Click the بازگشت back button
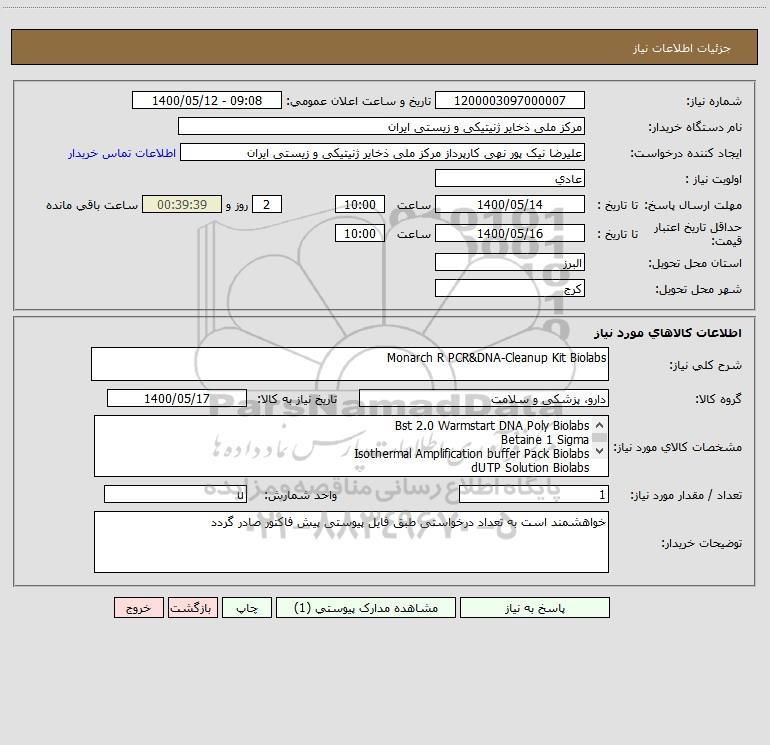This screenshot has width=770, height=745. [192, 607]
